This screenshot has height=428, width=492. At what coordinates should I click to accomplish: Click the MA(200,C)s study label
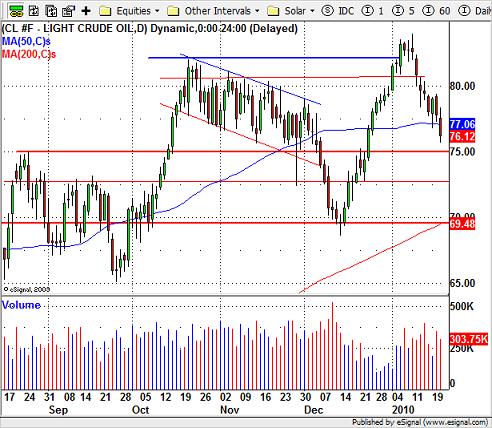click(x=29, y=54)
